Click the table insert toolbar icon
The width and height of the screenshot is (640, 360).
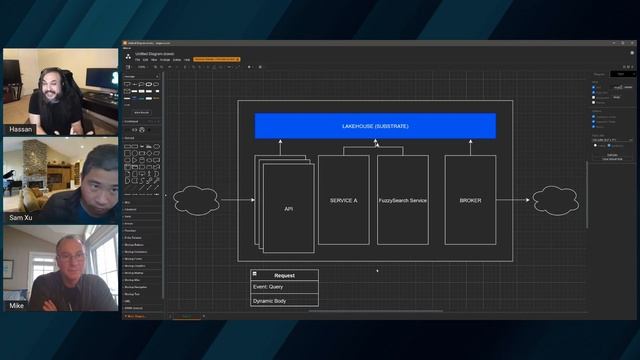[x=260, y=67]
